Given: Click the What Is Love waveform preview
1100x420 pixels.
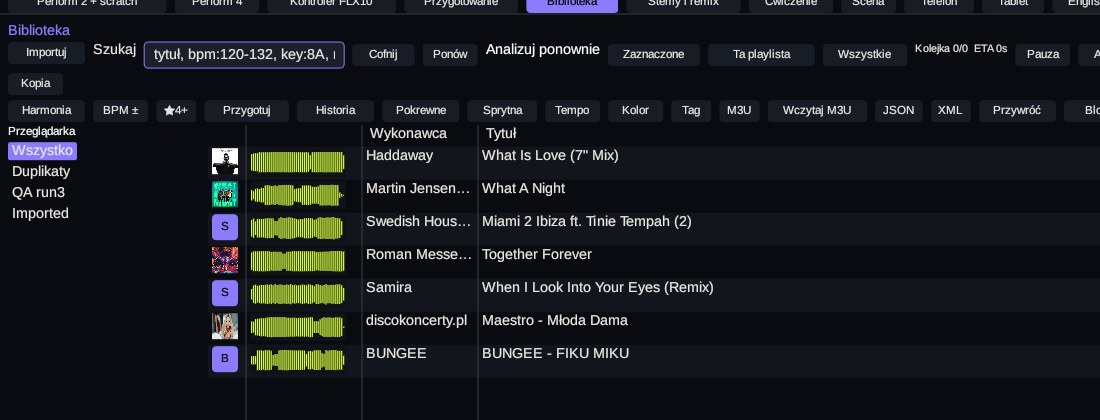Looking at the screenshot, I should pyautogui.click(x=297, y=162).
